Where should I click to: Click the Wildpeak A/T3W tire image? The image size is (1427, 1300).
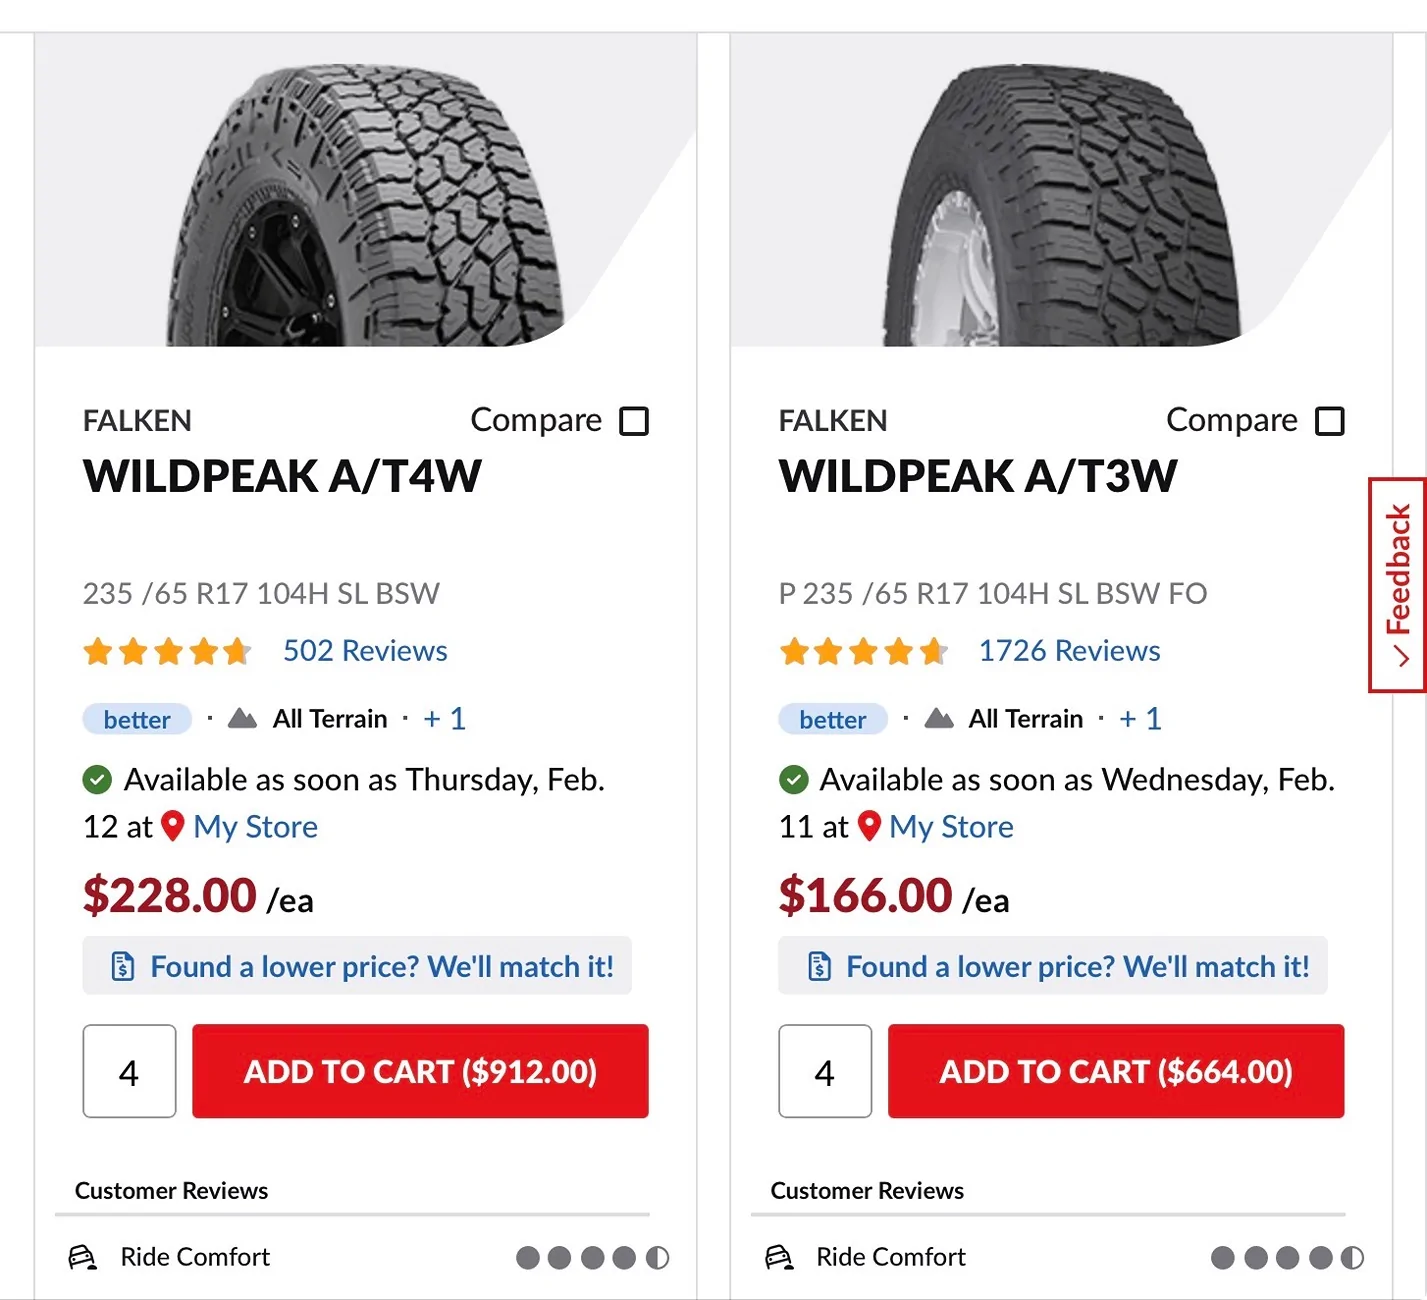pos(1061,205)
